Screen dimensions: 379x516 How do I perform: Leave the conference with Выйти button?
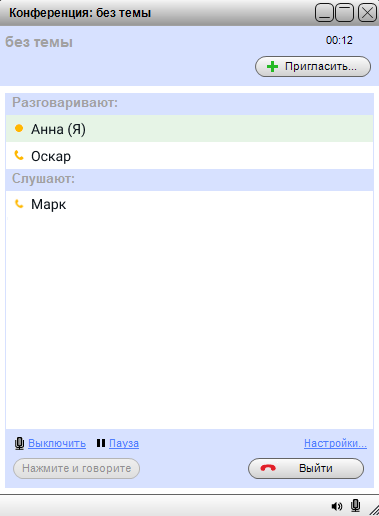[x=306, y=468]
